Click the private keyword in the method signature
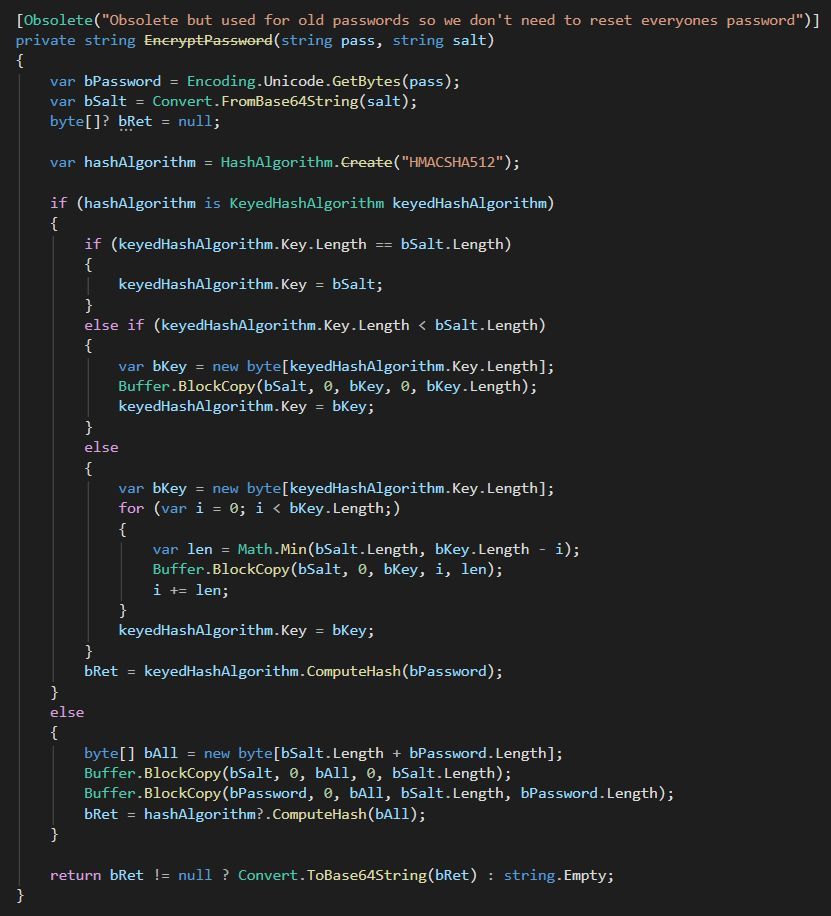This screenshot has height=916, width=831. pos(45,40)
